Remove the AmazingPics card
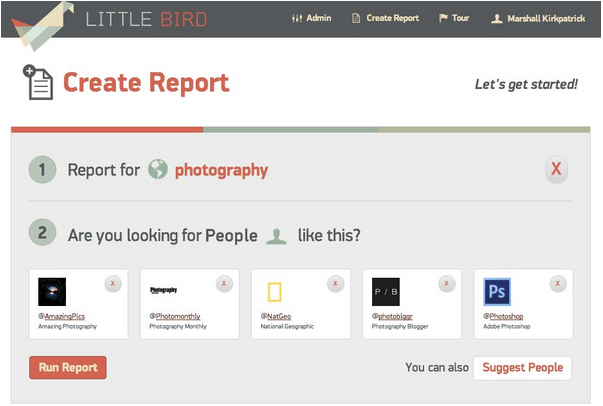This screenshot has height=406, width=603. (113, 284)
